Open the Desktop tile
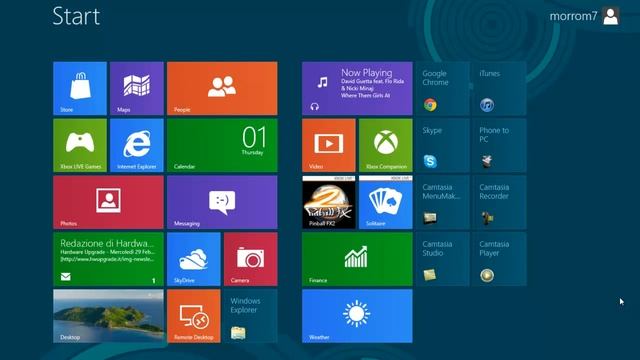 tap(109, 316)
